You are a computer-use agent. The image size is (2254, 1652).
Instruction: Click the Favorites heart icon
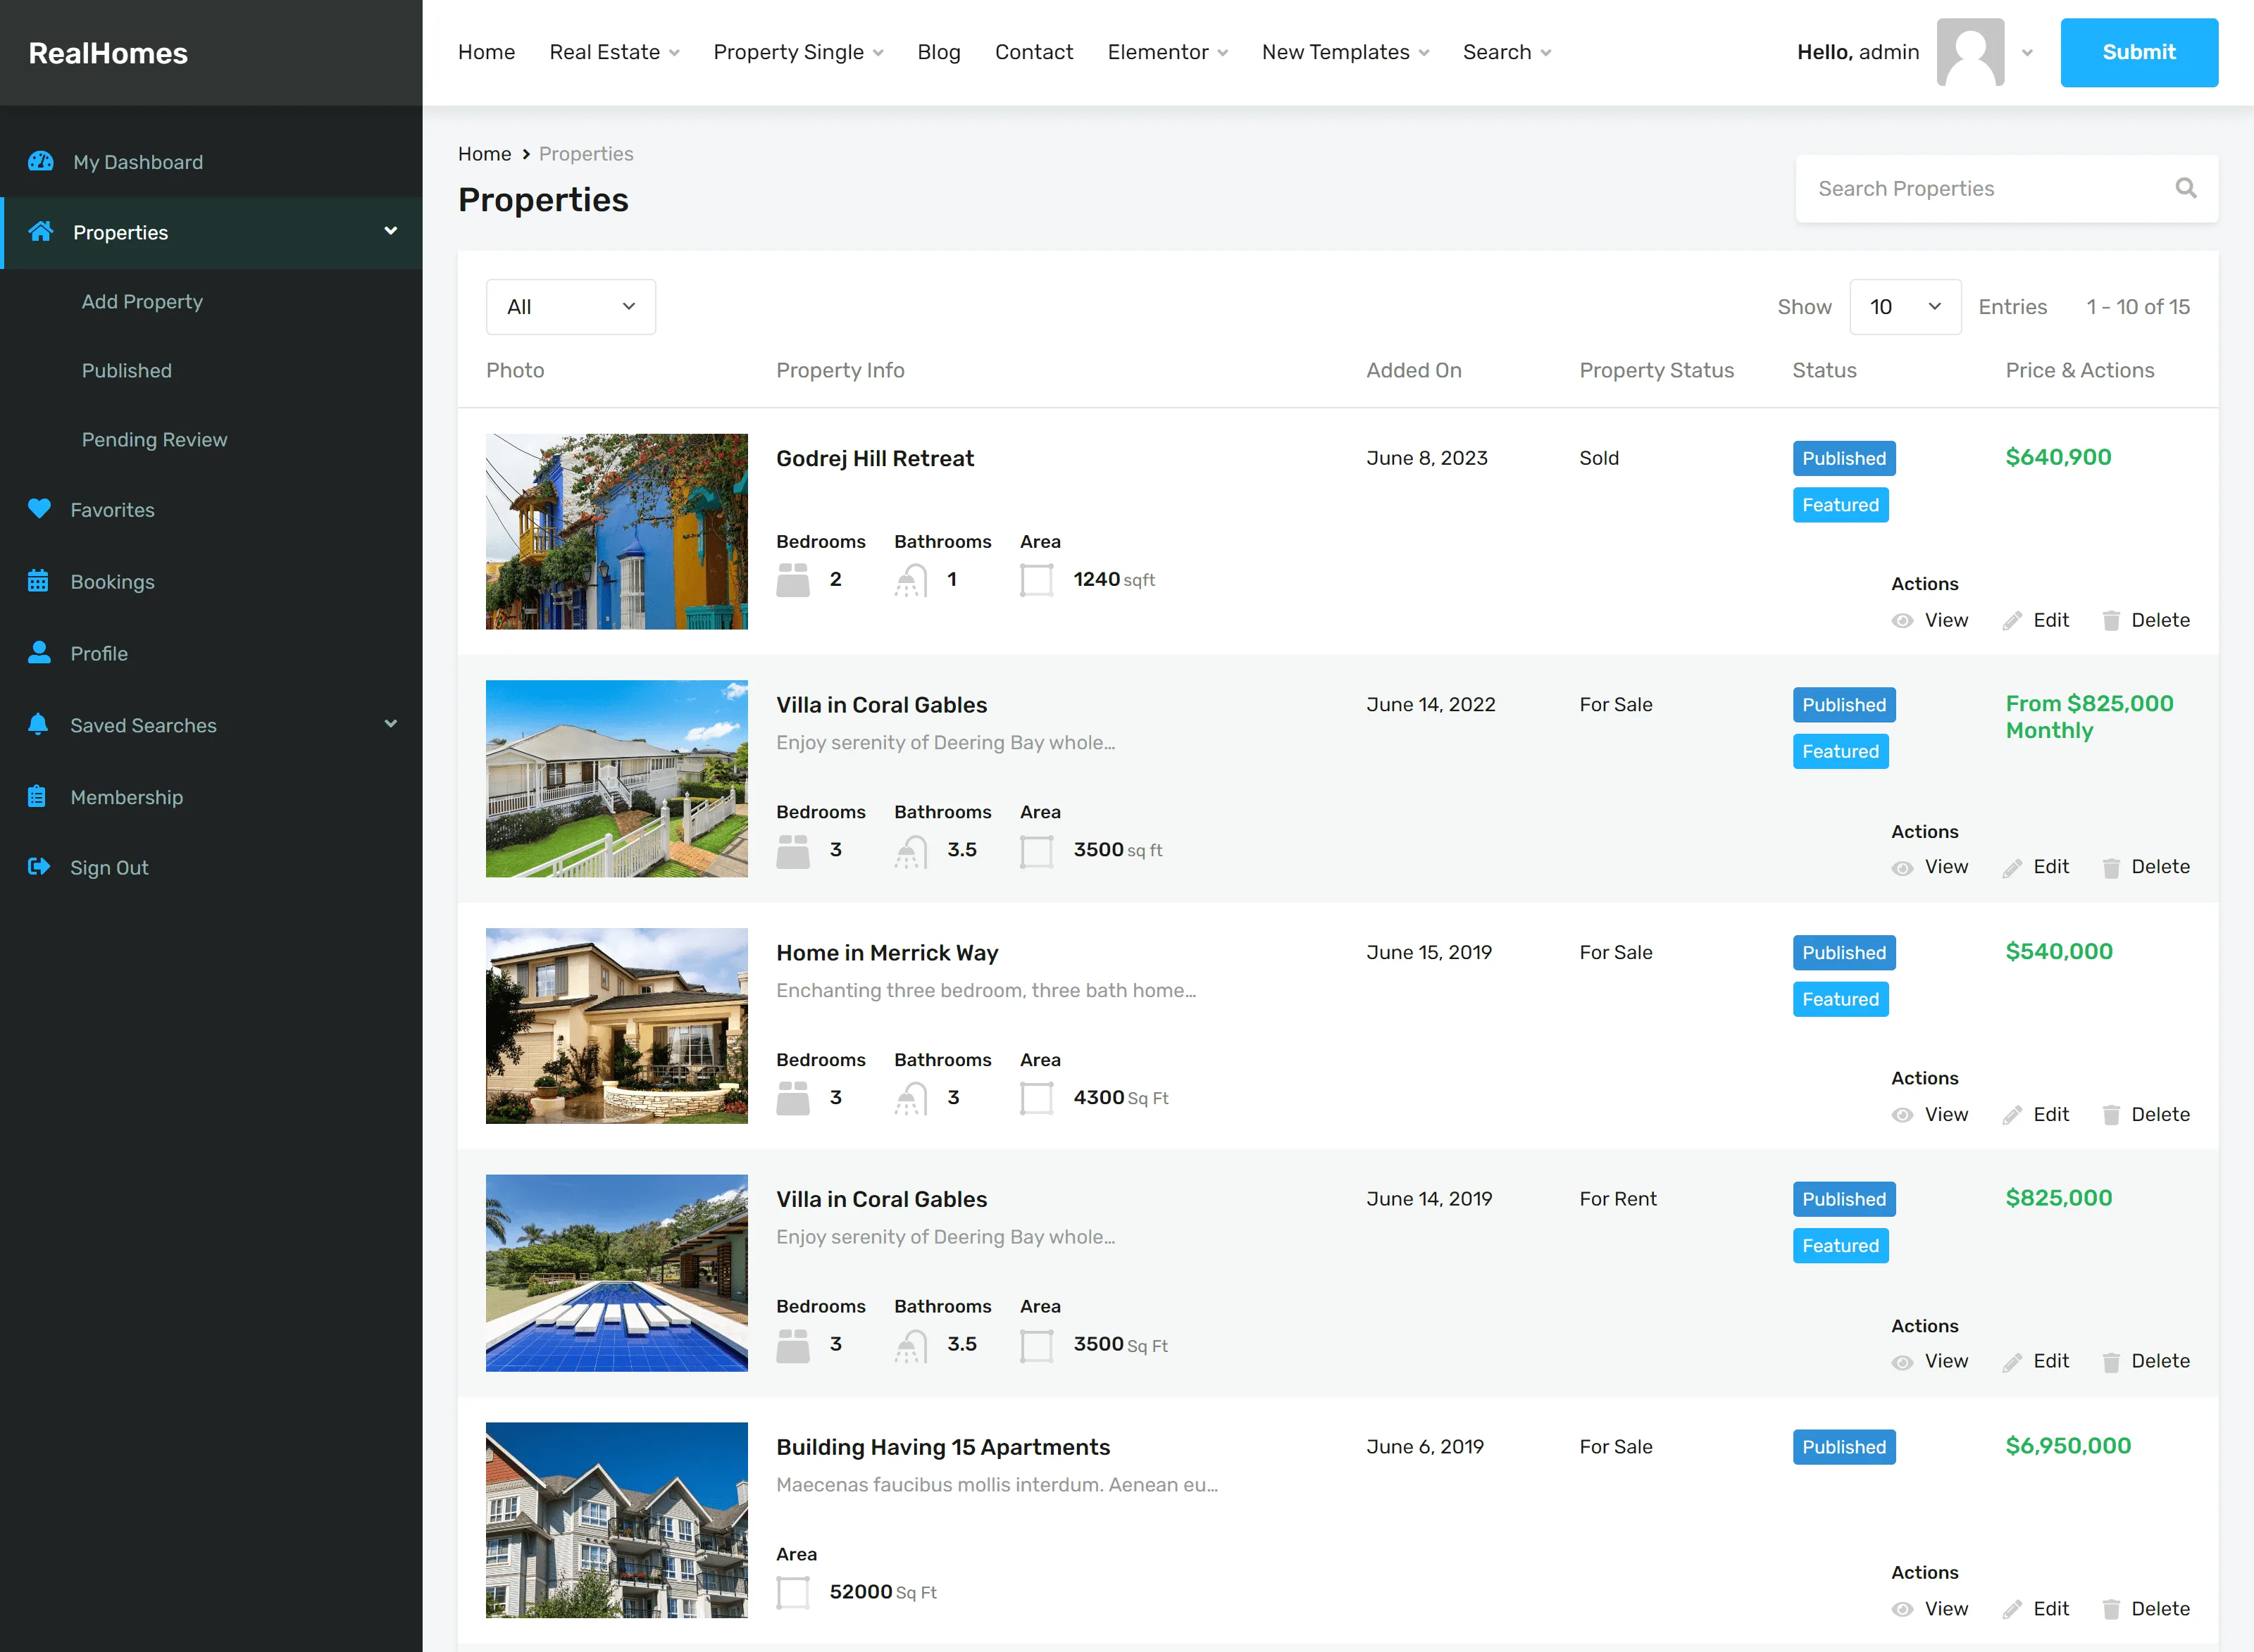point(39,509)
